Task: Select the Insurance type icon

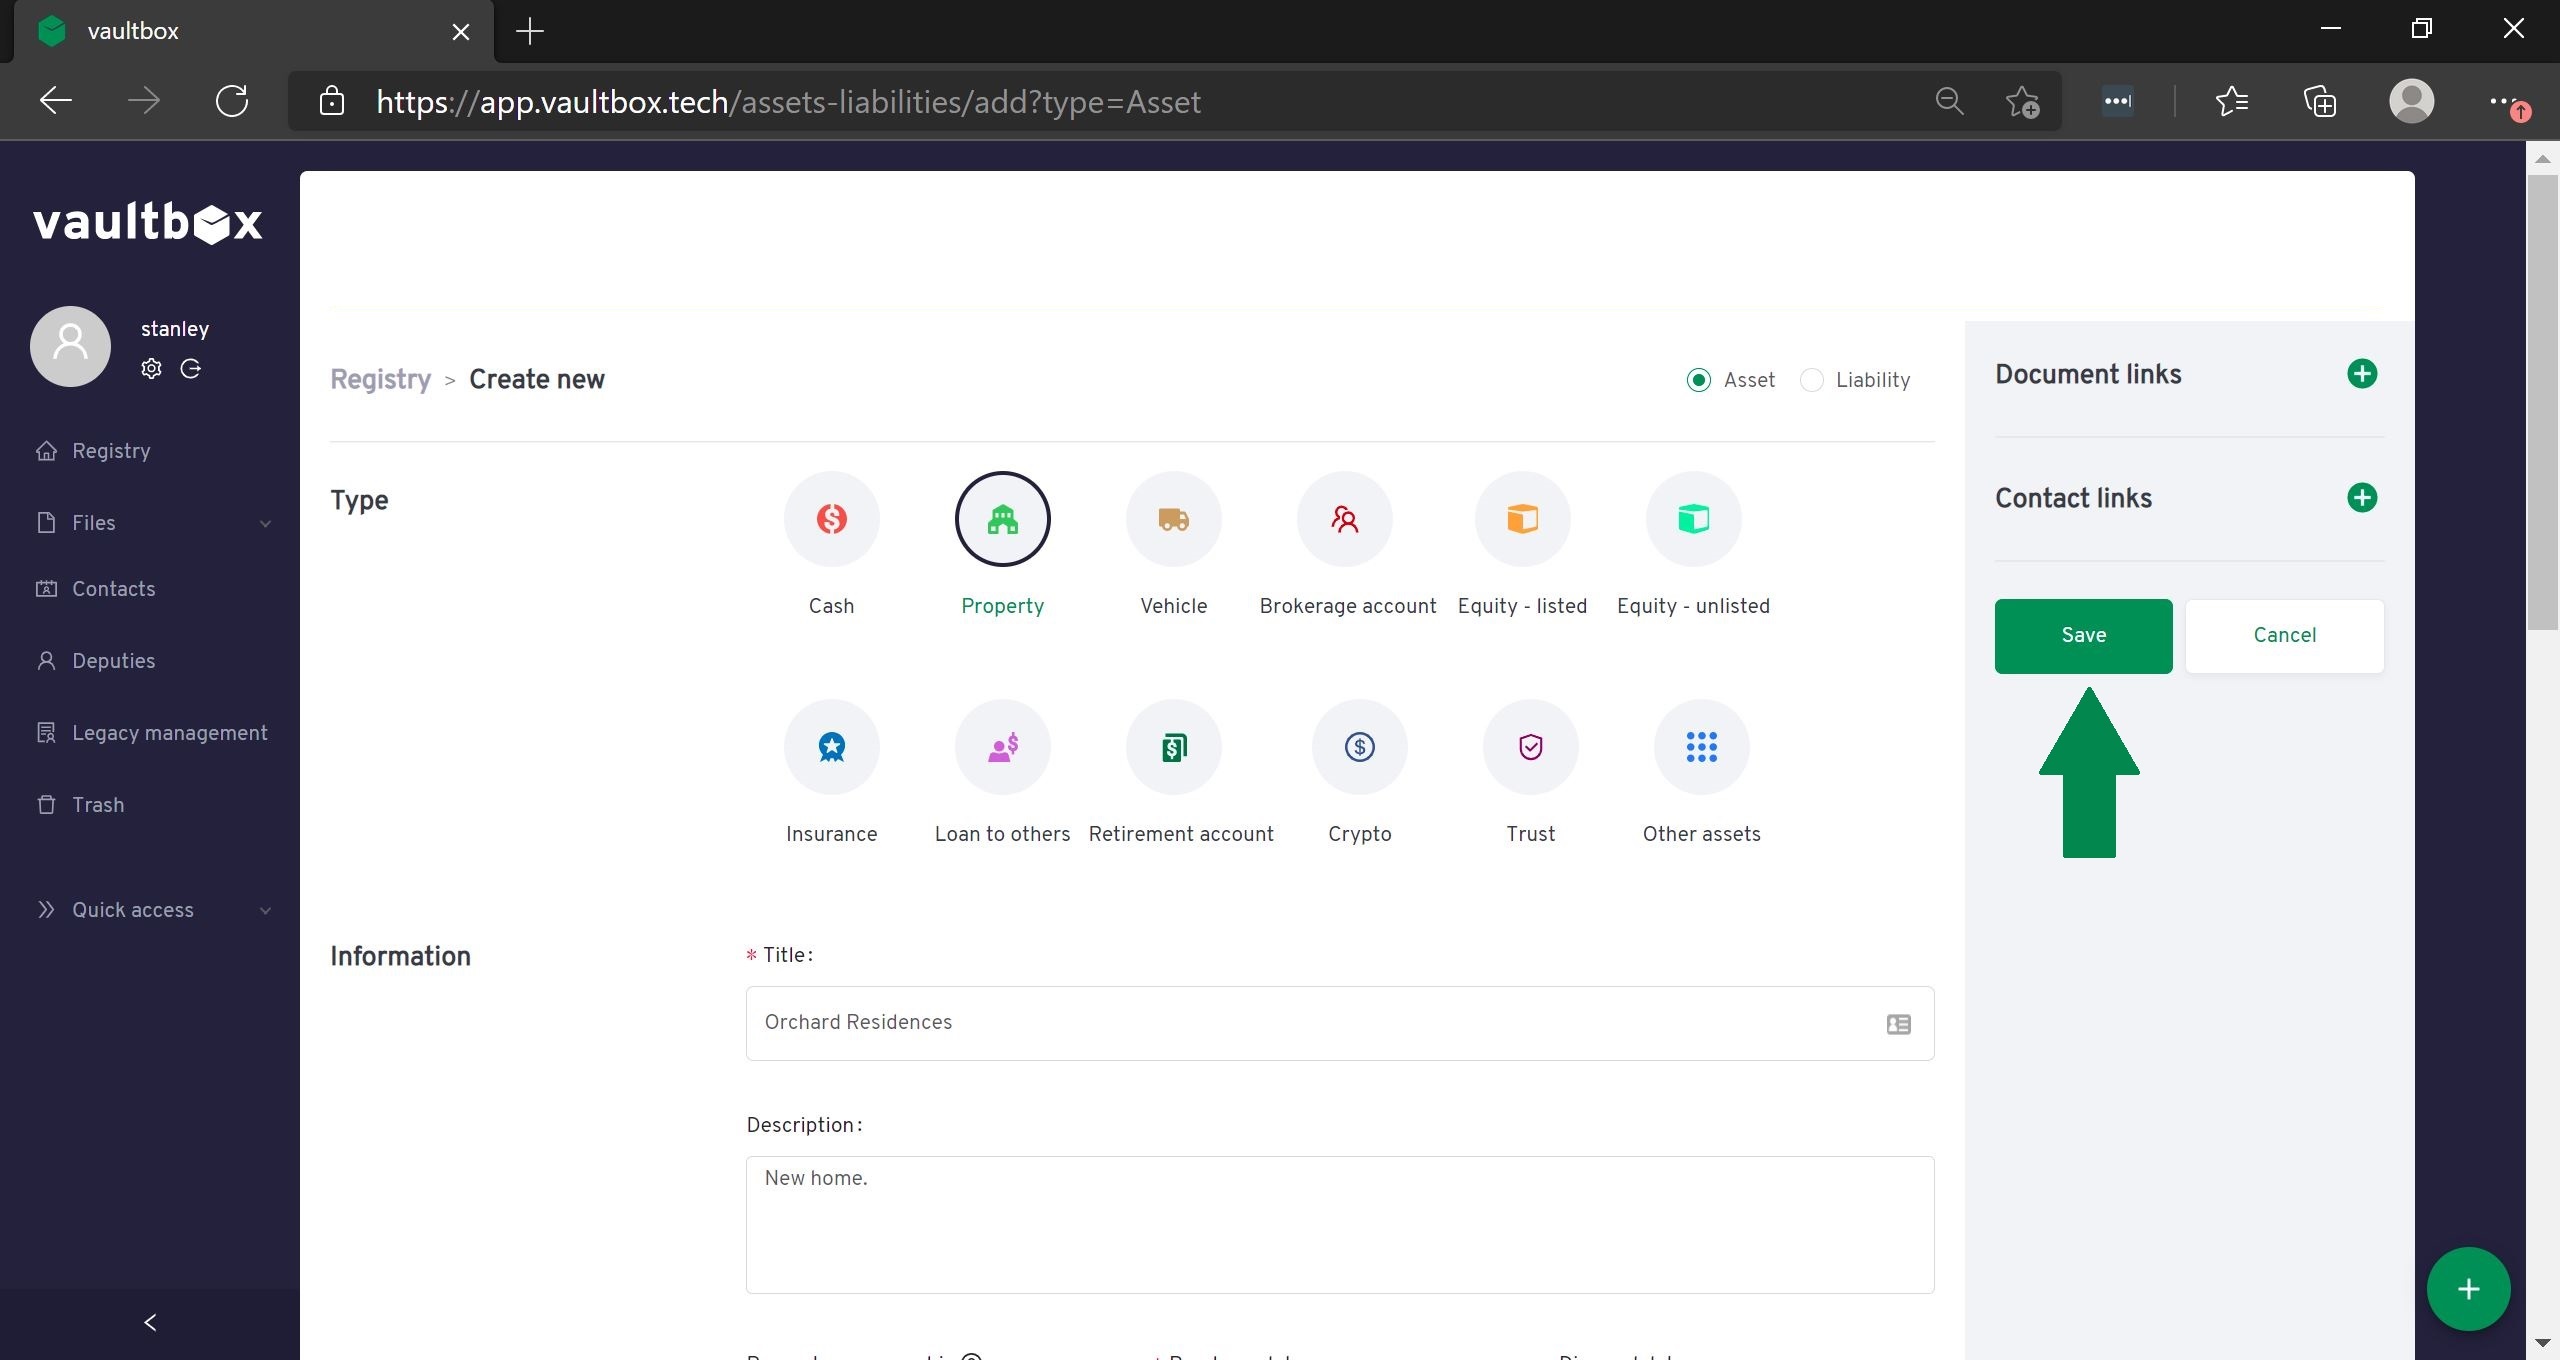Action: pos(831,747)
